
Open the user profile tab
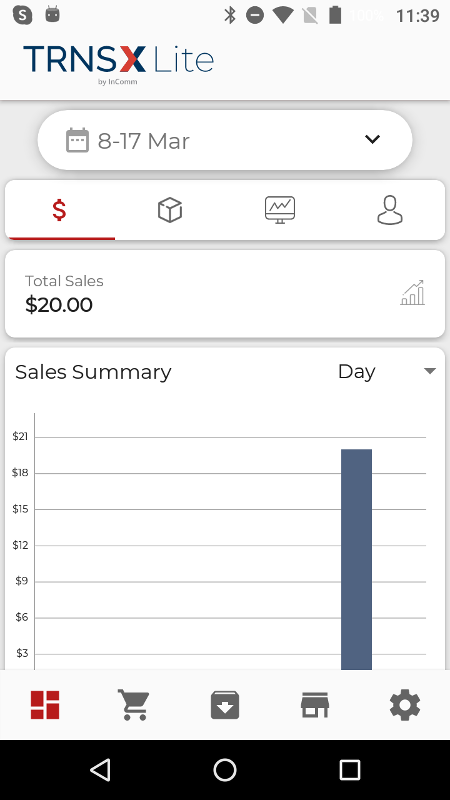coord(390,210)
